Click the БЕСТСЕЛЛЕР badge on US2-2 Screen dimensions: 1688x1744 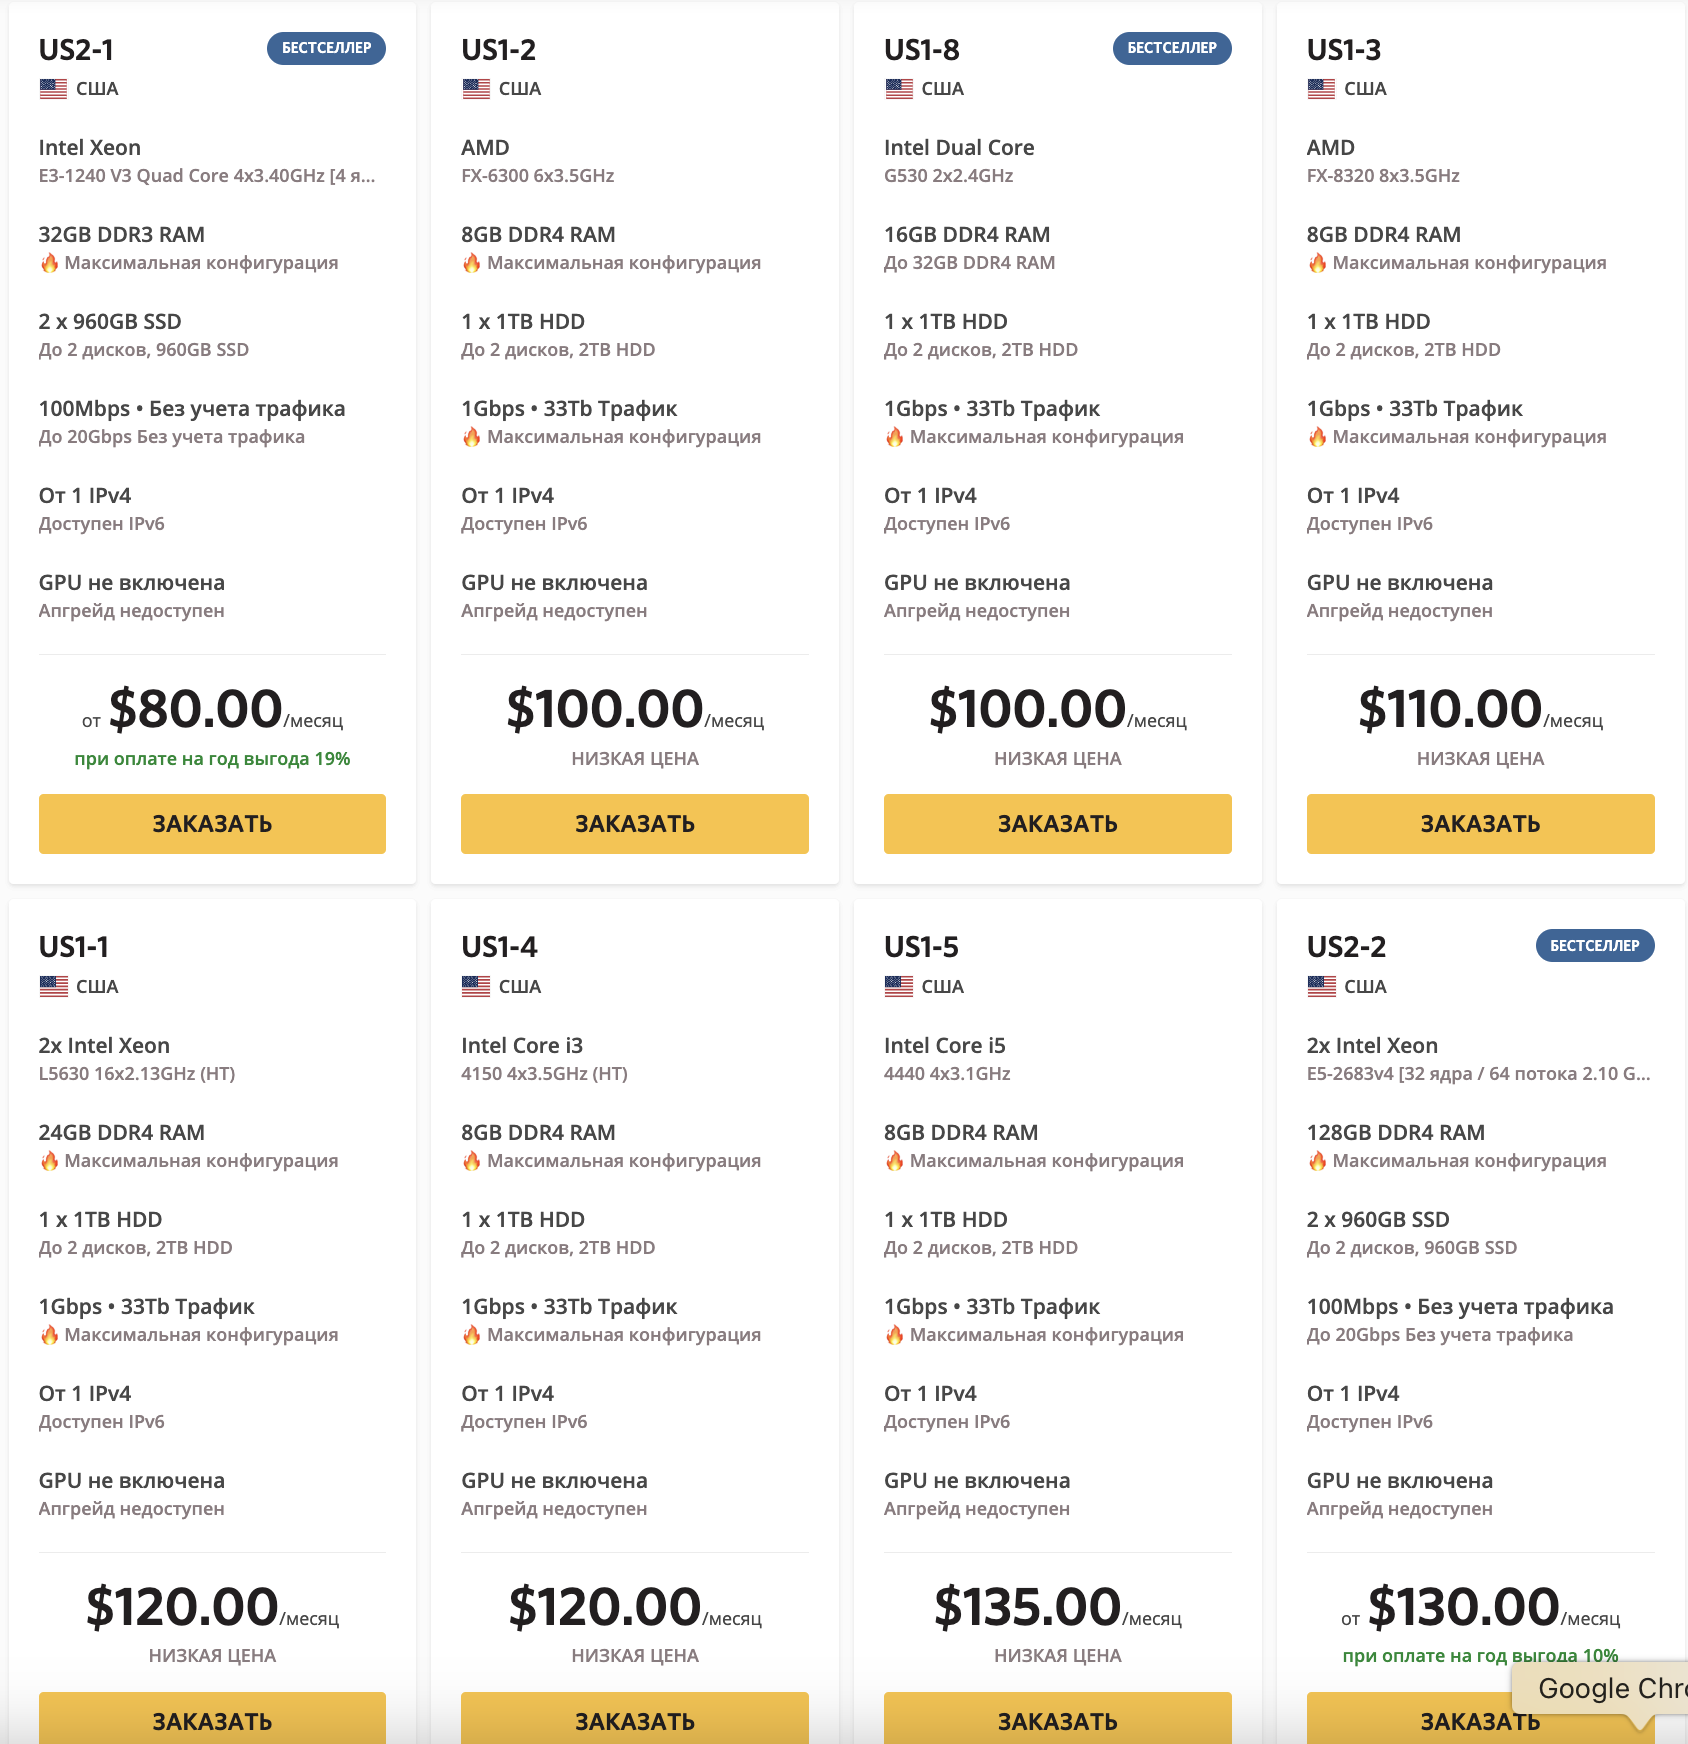pos(1595,946)
